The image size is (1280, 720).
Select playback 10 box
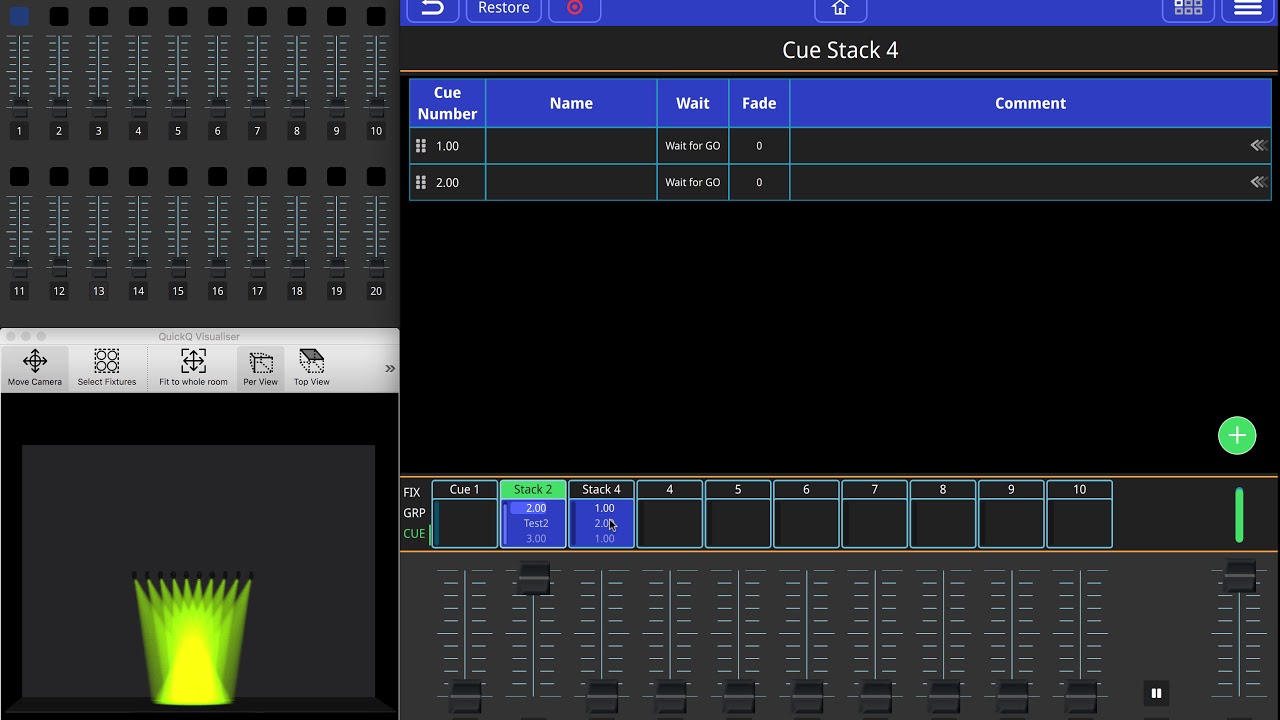tap(1079, 514)
